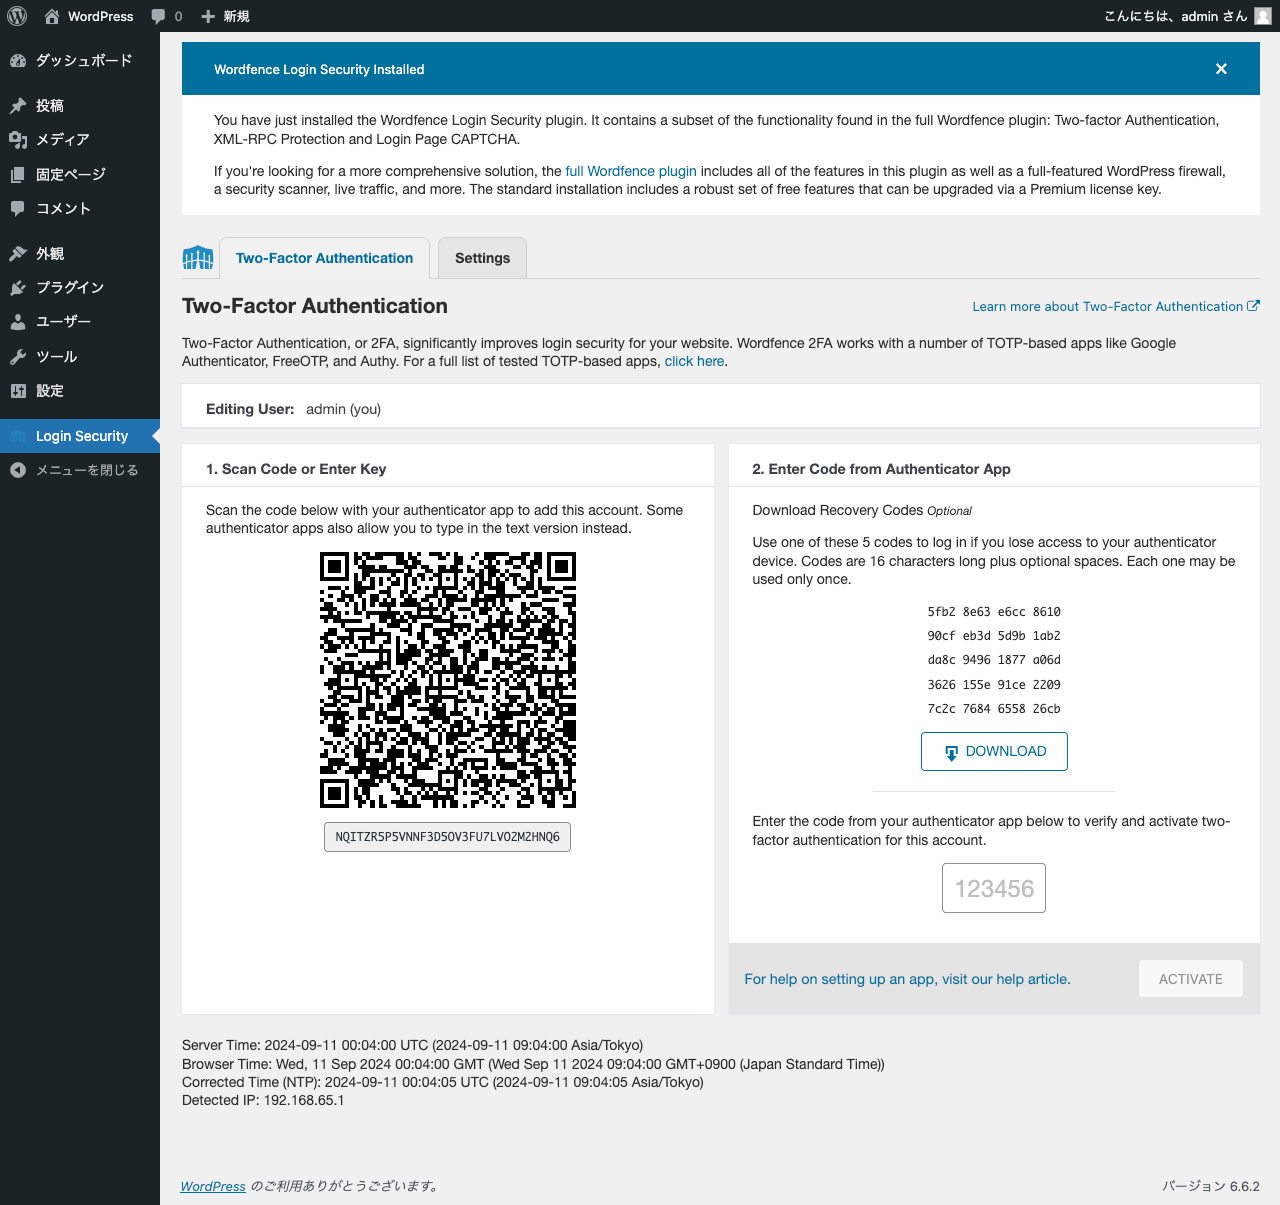This screenshot has width=1280, height=1205.
Task: Click recovery code 5fb2 8e63 e6cc 8610
Action: (994, 612)
